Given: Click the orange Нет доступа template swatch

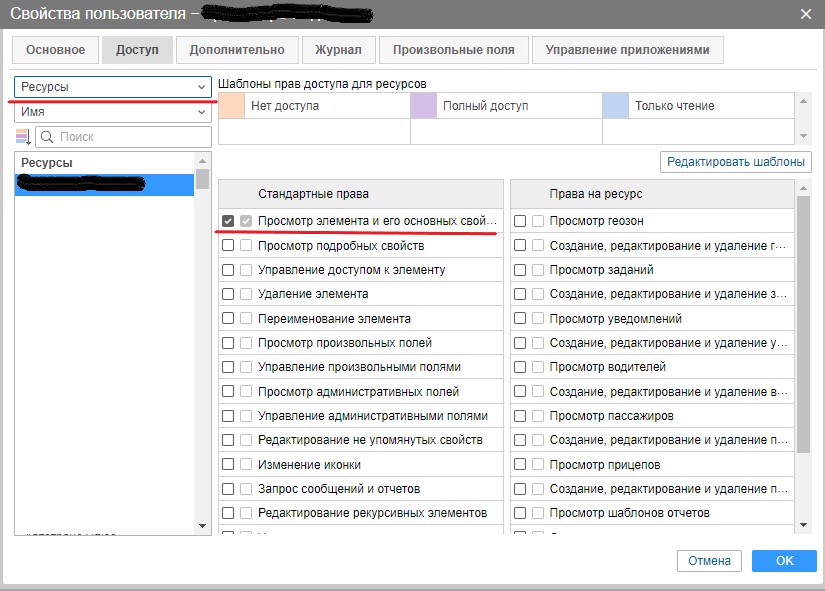Looking at the screenshot, I should 231,105.
